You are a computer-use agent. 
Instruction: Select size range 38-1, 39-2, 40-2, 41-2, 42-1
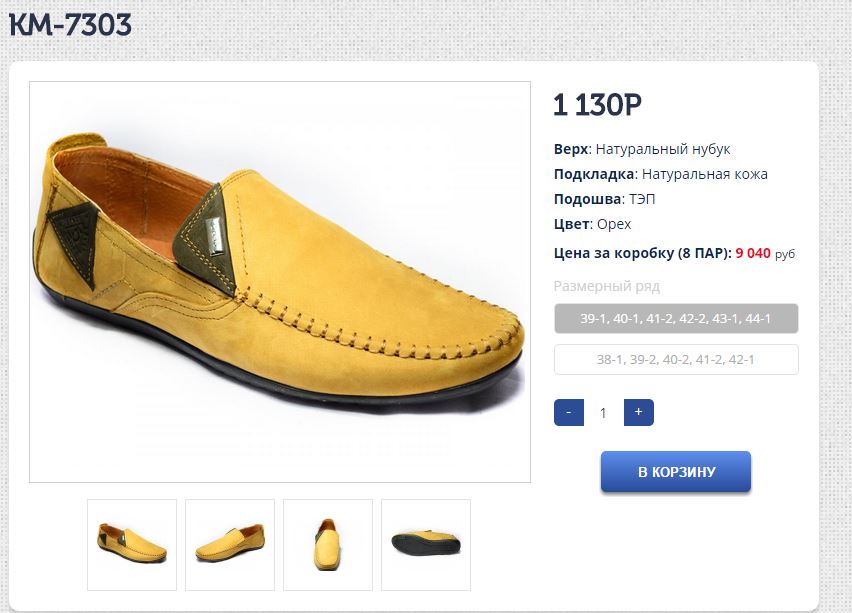pyautogui.click(x=676, y=359)
